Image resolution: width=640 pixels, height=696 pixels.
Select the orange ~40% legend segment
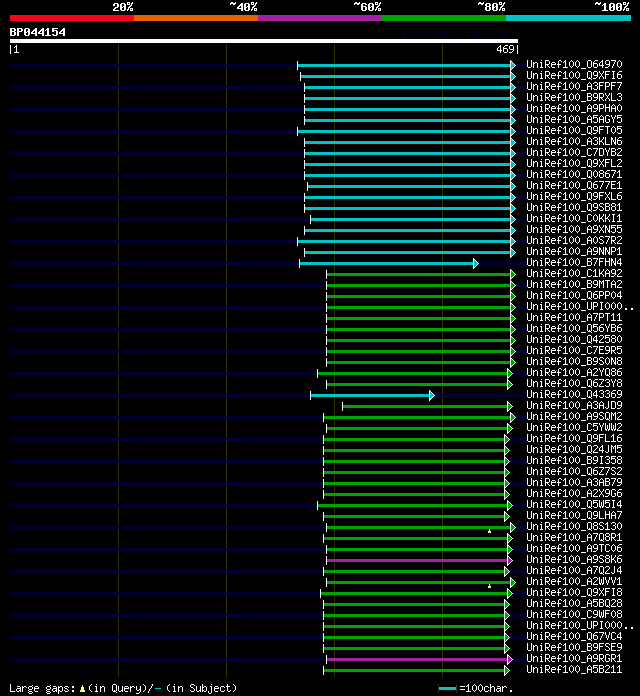pyautogui.click(x=196, y=18)
